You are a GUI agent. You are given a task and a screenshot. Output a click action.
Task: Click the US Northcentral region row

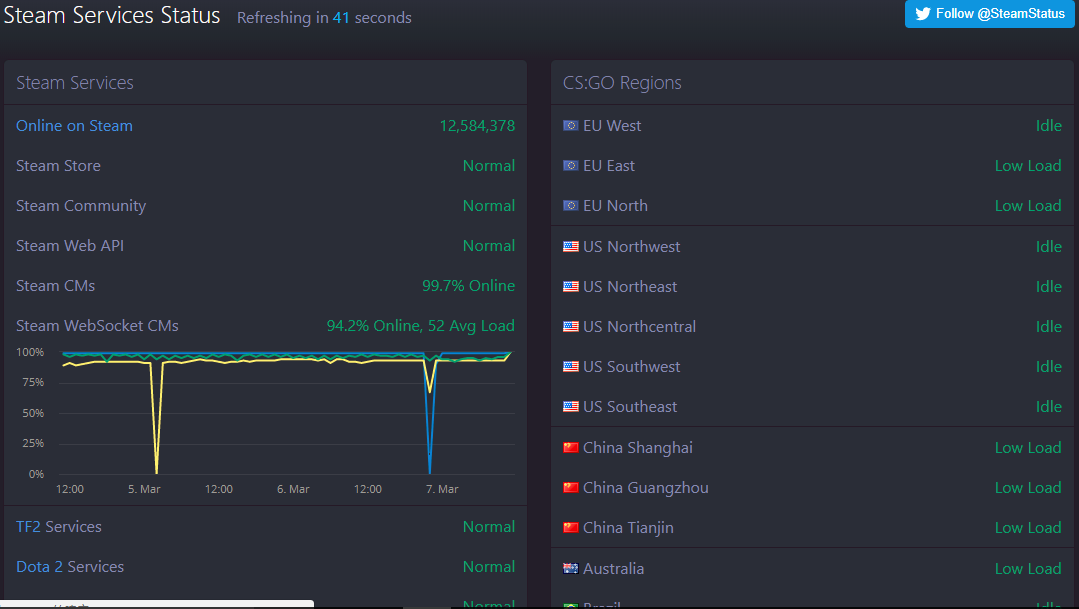(x=812, y=327)
